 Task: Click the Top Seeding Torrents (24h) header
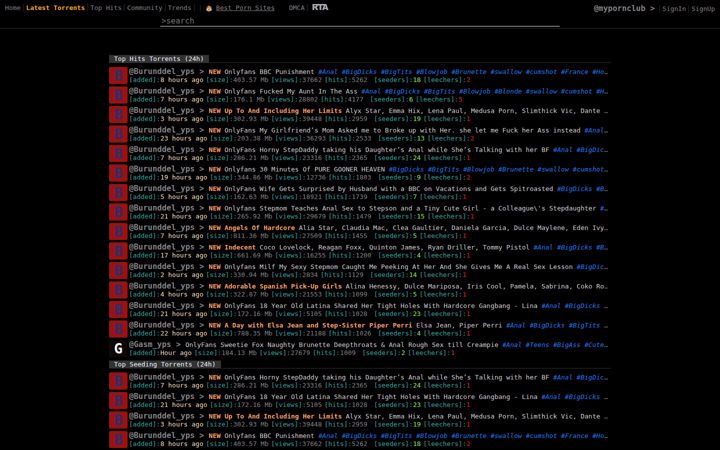(165, 364)
